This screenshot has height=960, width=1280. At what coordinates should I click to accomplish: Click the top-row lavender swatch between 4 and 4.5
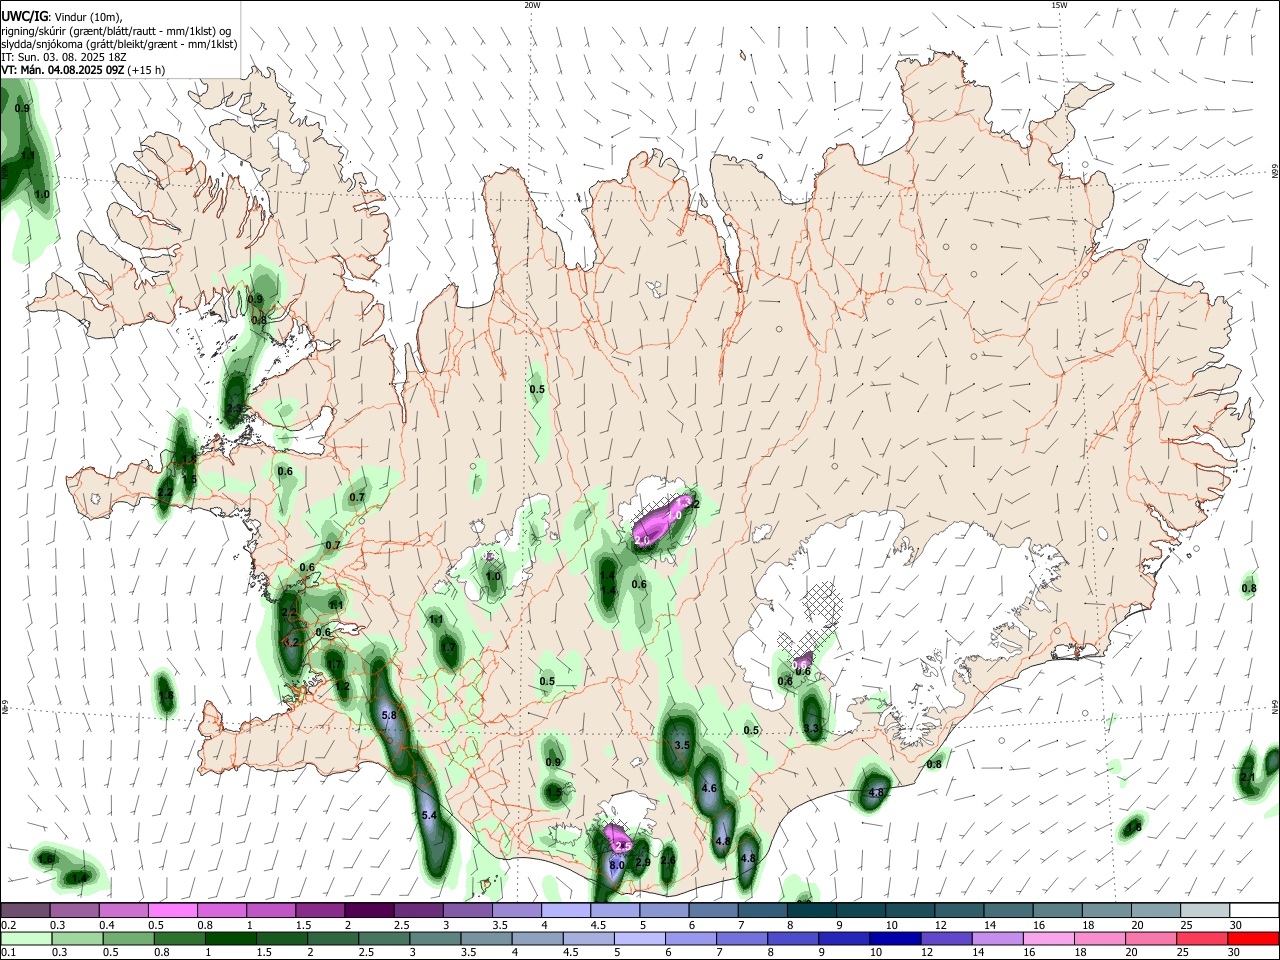pyautogui.click(x=565, y=910)
